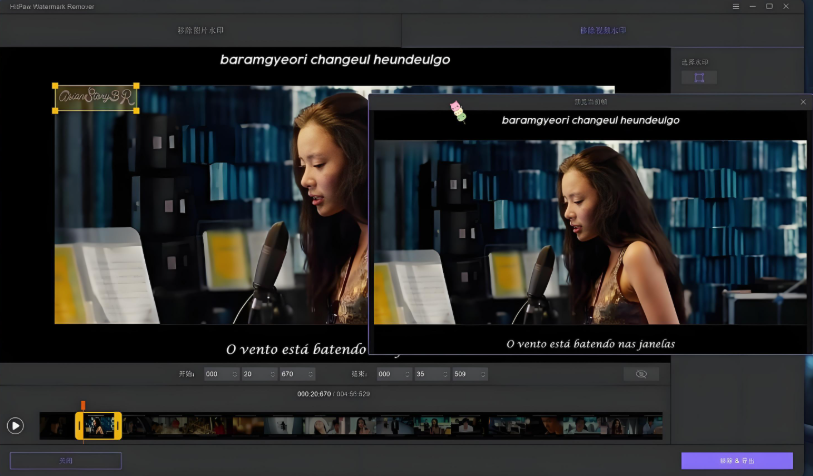The image size is (813, 476).
Task: Click the QuinnStory3R watermark selection box
Action: click(96, 97)
